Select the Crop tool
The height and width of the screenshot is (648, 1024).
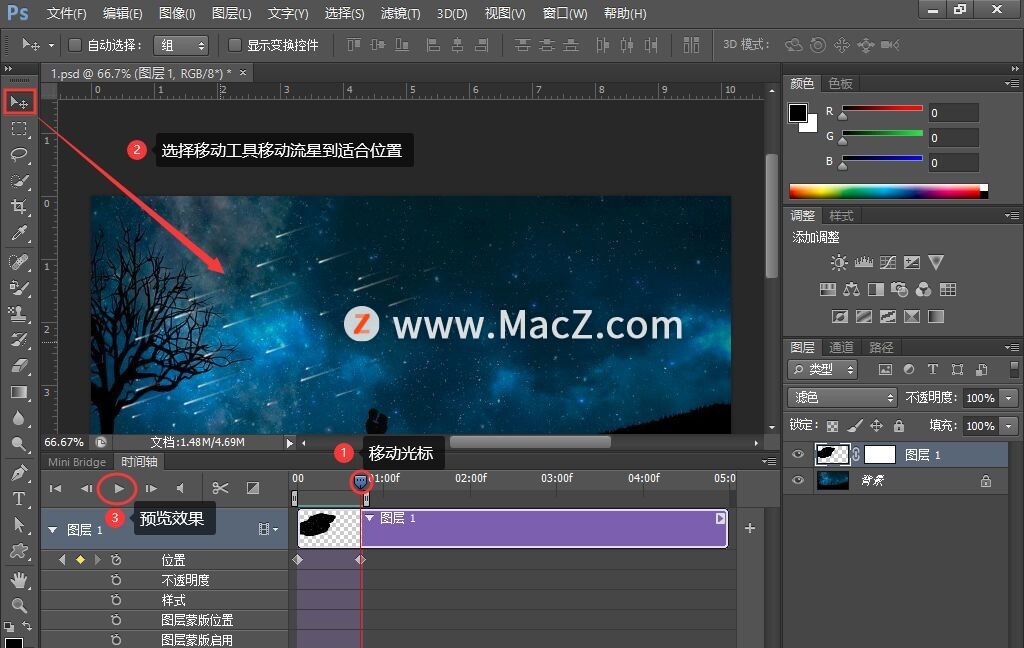(19, 207)
